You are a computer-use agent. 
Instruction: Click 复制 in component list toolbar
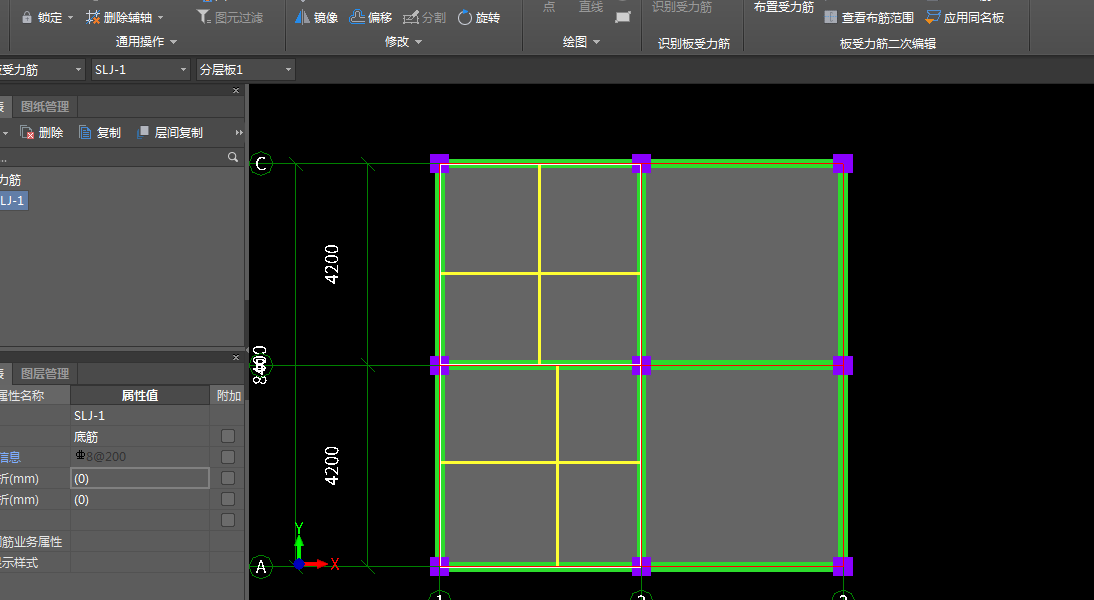tap(100, 133)
